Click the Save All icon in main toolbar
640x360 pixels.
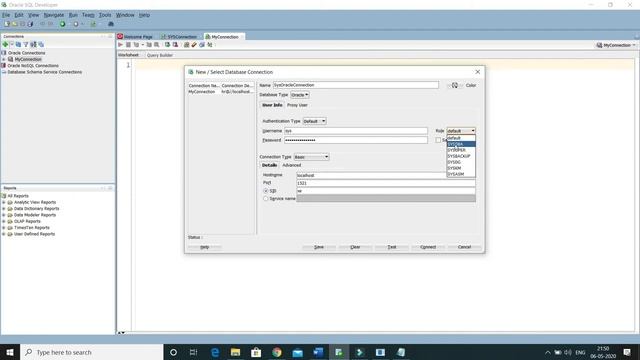(30, 24)
